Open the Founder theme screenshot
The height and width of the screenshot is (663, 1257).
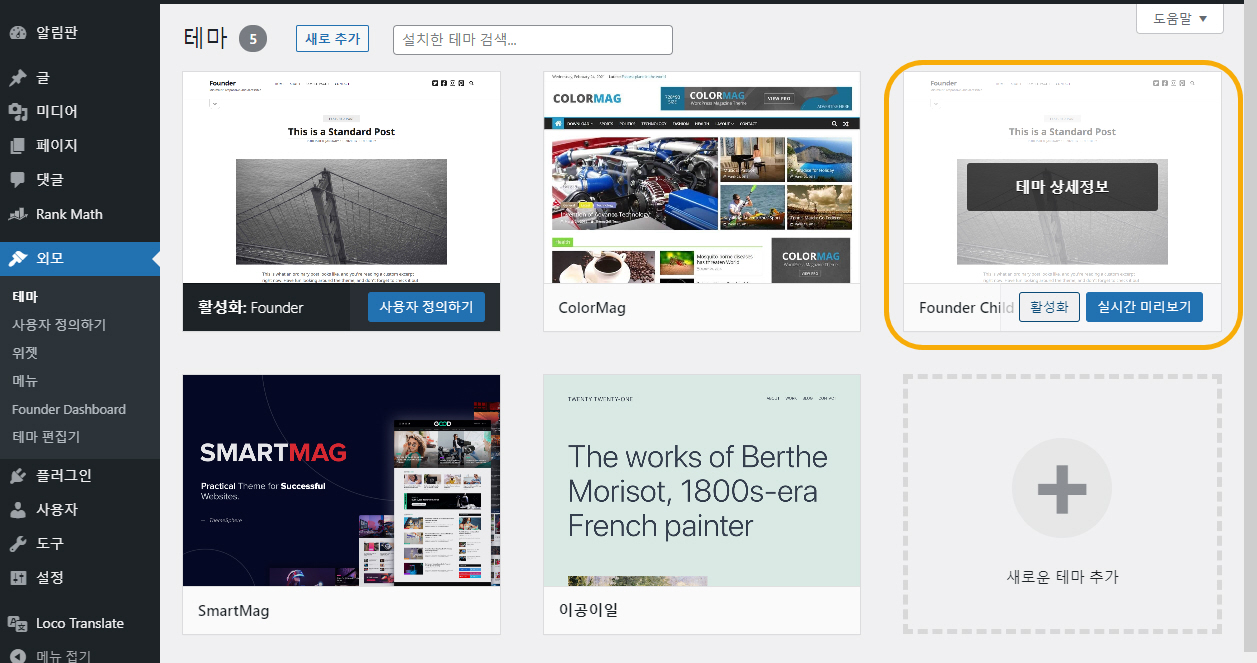pos(341,177)
